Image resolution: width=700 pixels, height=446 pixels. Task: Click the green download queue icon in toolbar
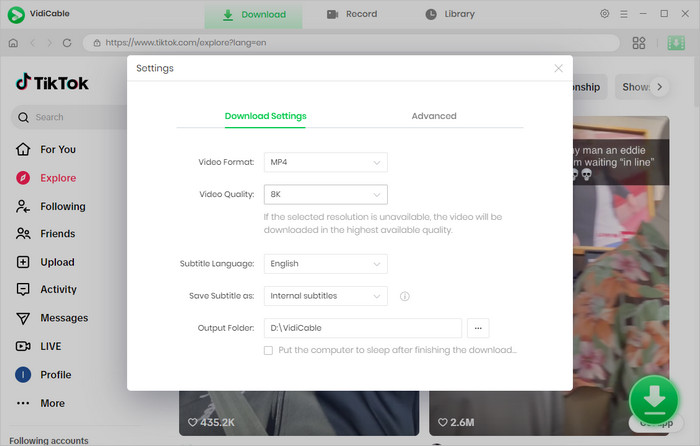click(676, 43)
